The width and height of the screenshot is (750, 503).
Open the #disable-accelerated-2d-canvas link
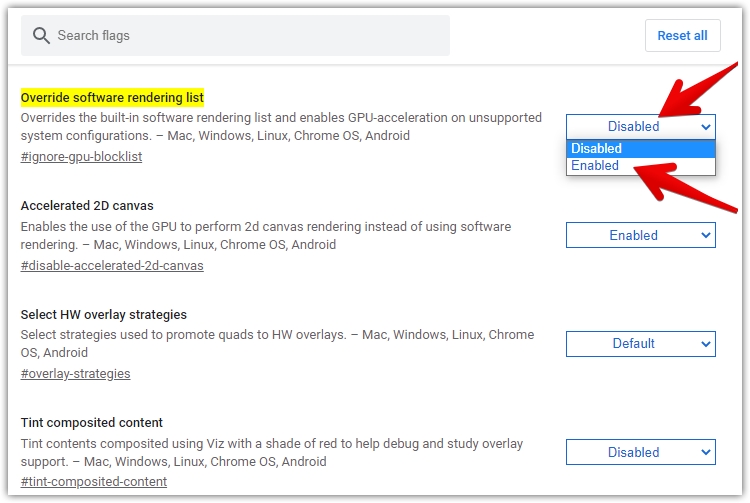pyautogui.click(x=112, y=265)
